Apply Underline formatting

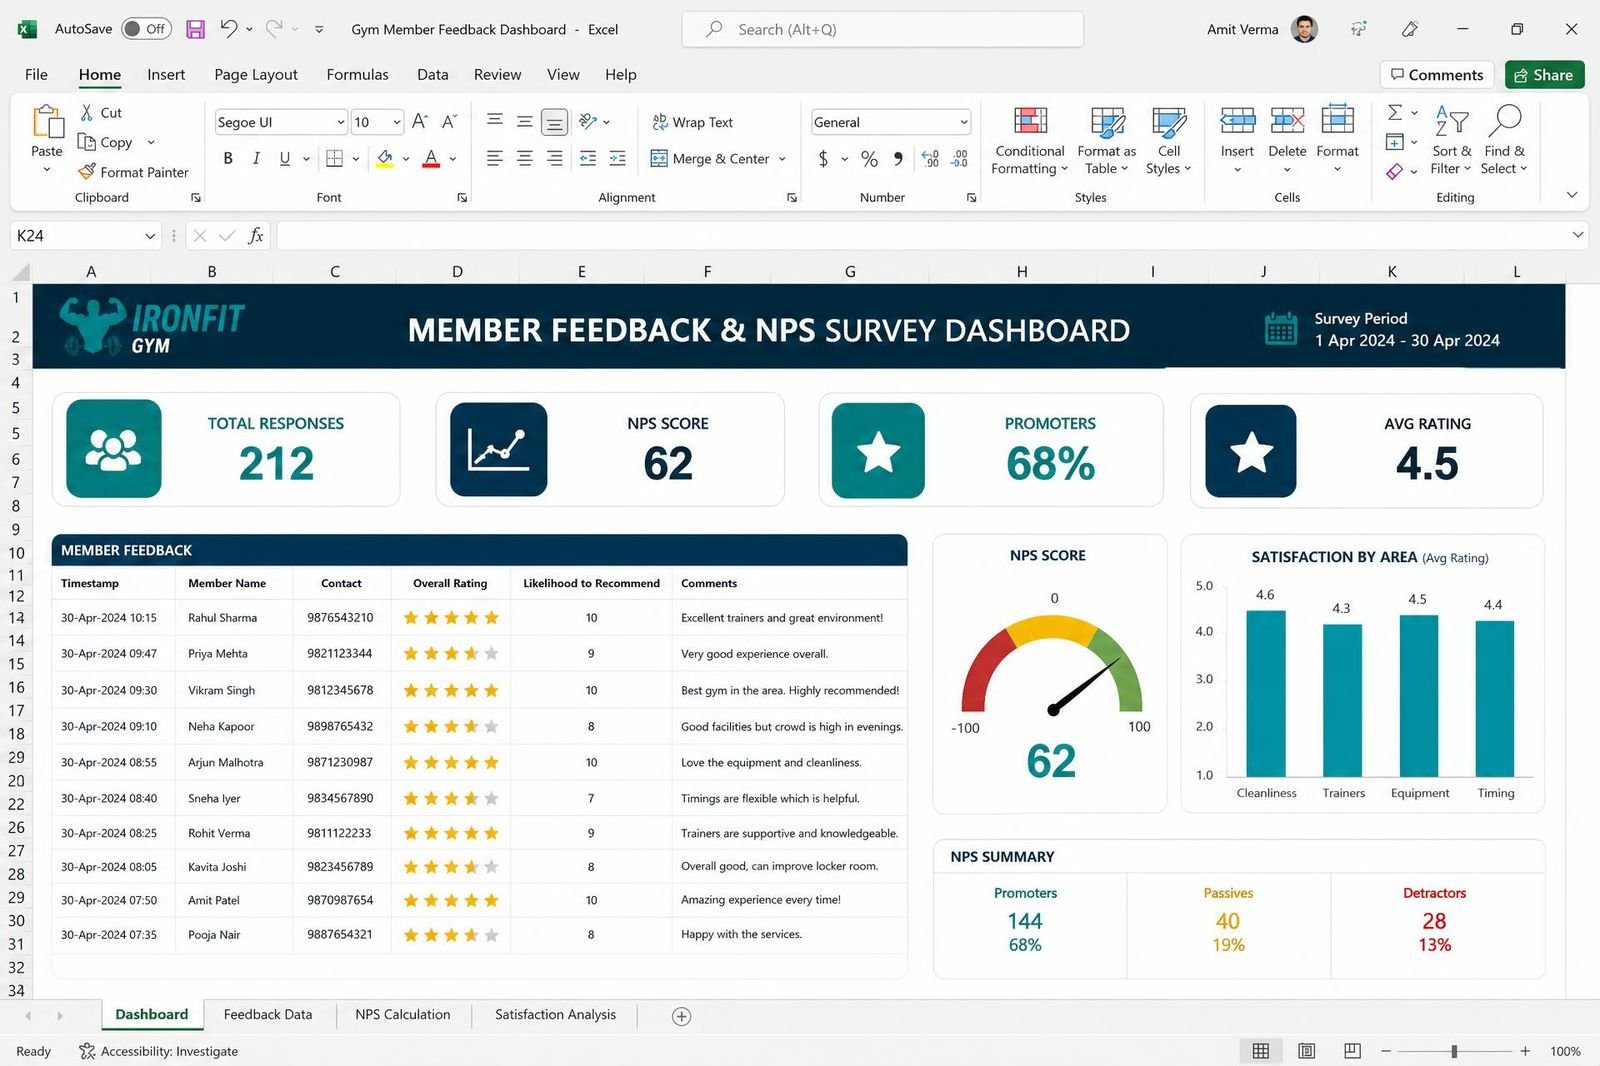(285, 158)
